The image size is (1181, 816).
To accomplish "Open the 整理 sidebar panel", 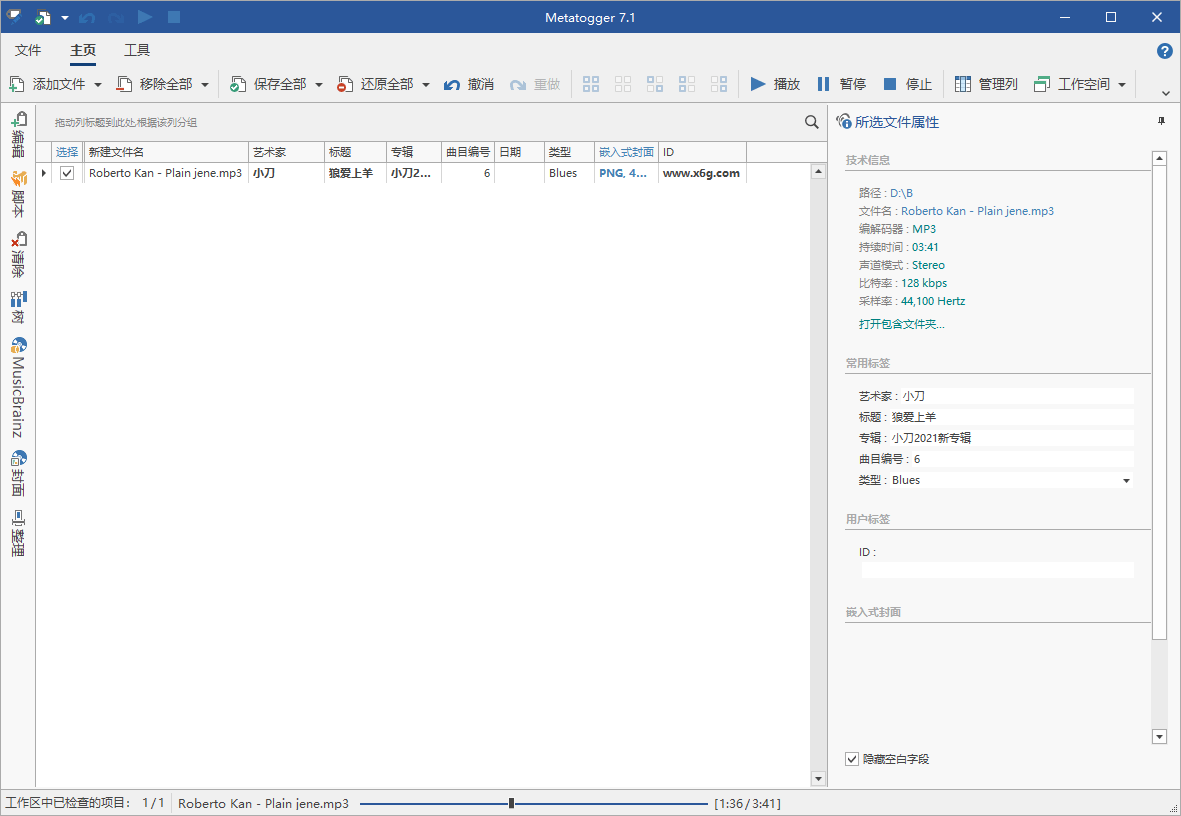I will (x=18, y=533).
